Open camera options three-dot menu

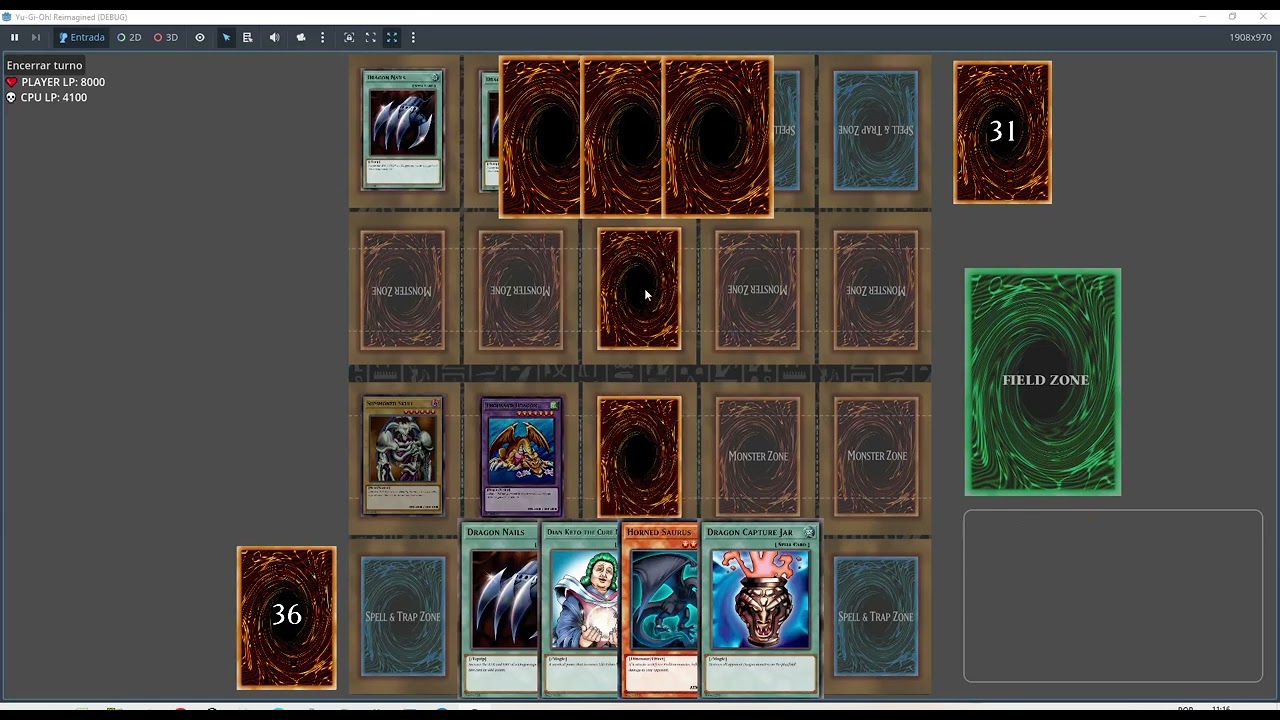(322, 37)
